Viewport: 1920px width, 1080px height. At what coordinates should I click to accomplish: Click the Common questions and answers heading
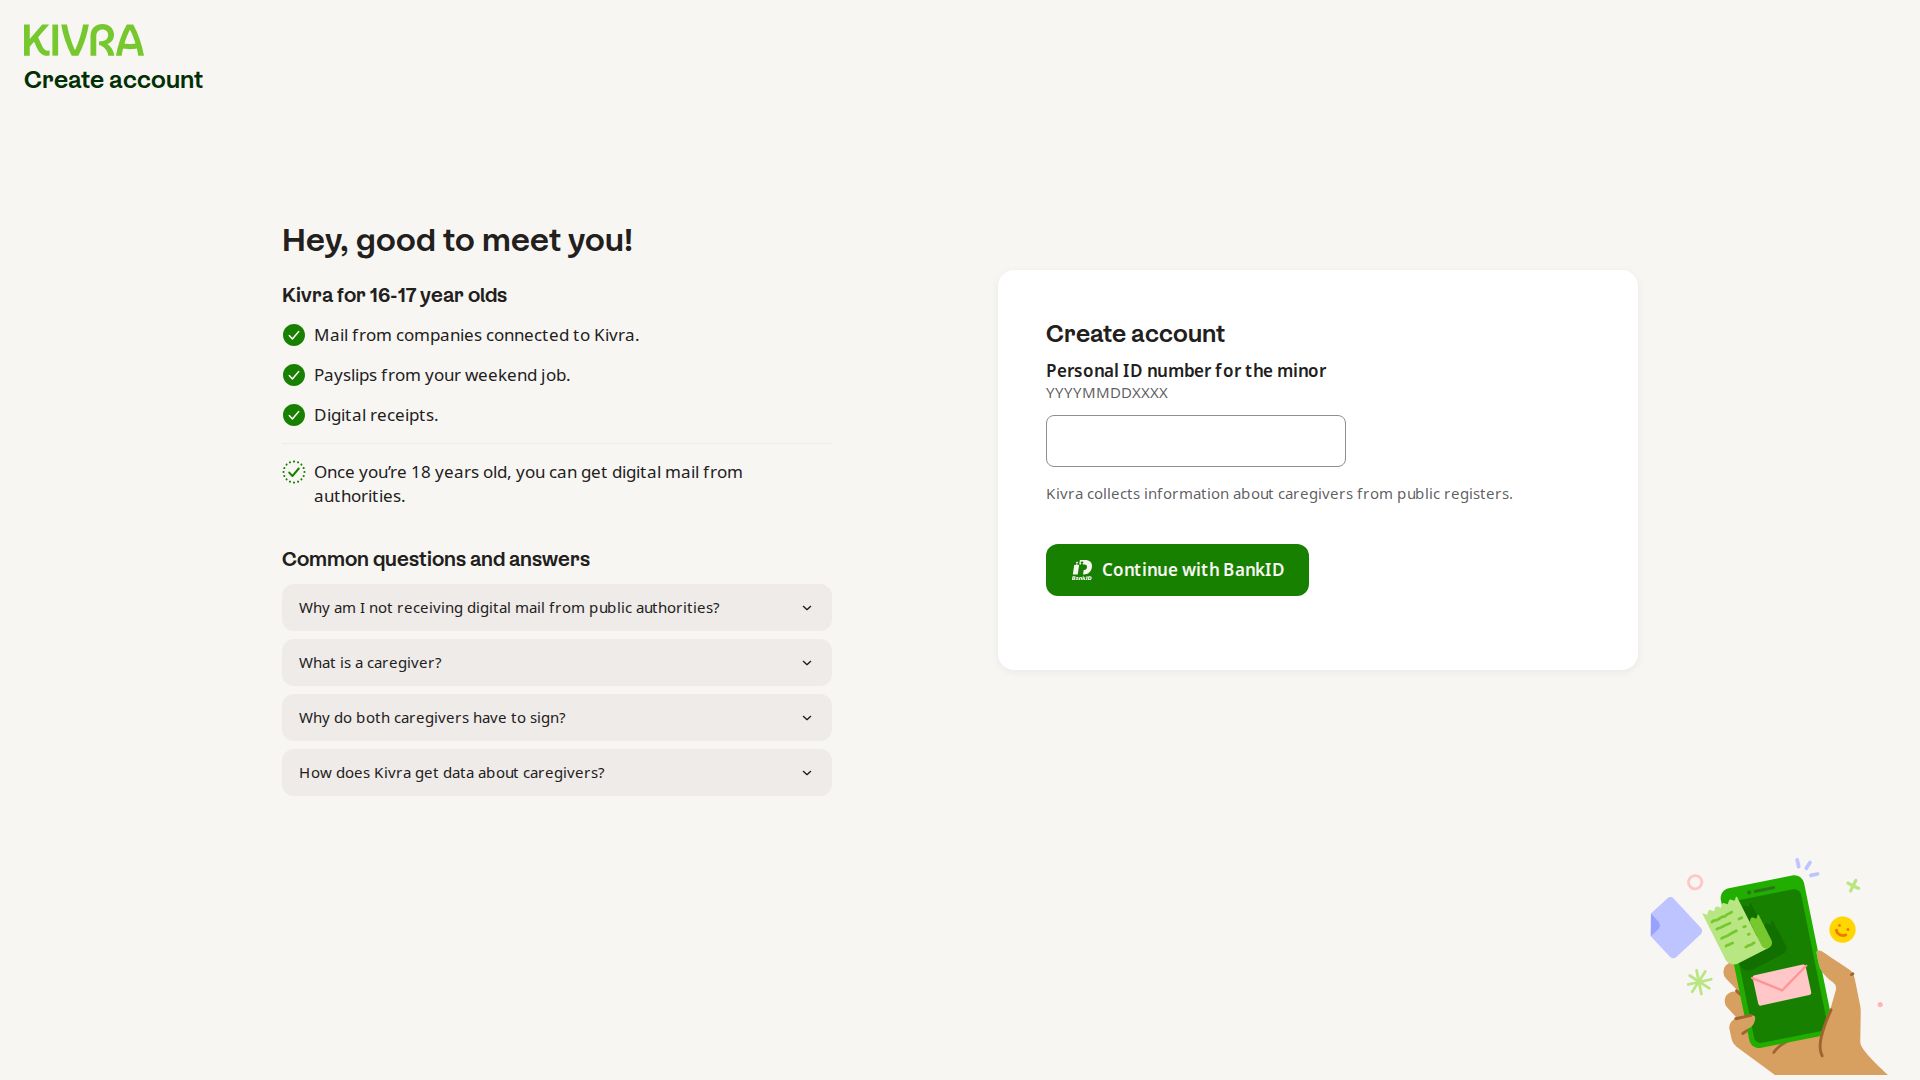(x=436, y=560)
